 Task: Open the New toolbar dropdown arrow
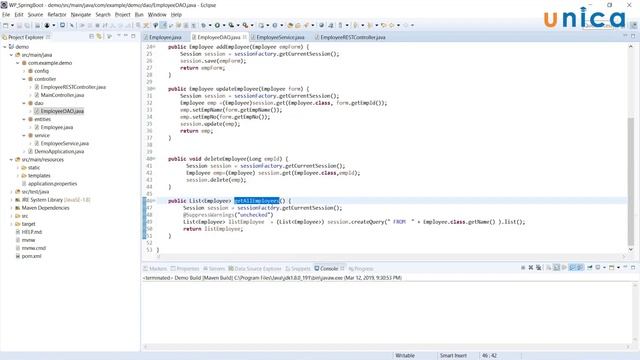point(12,25)
